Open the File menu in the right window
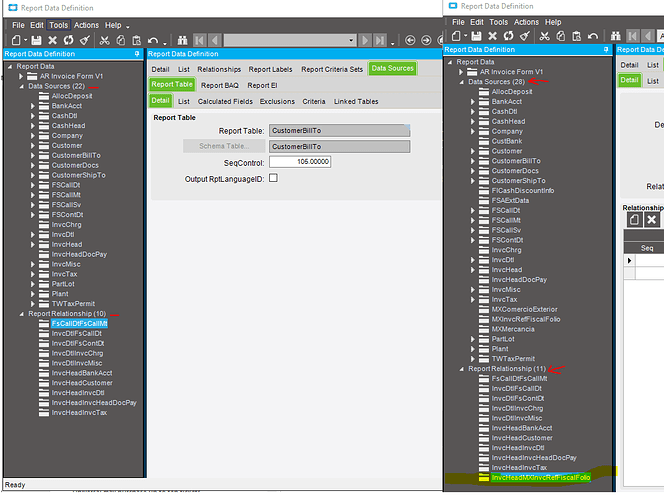 click(458, 22)
